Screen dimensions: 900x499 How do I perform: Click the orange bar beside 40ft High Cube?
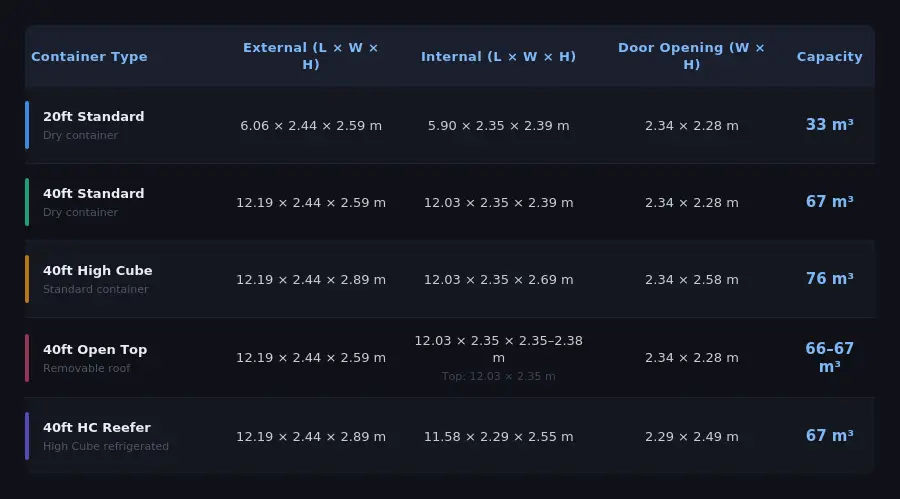pos(27,279)
